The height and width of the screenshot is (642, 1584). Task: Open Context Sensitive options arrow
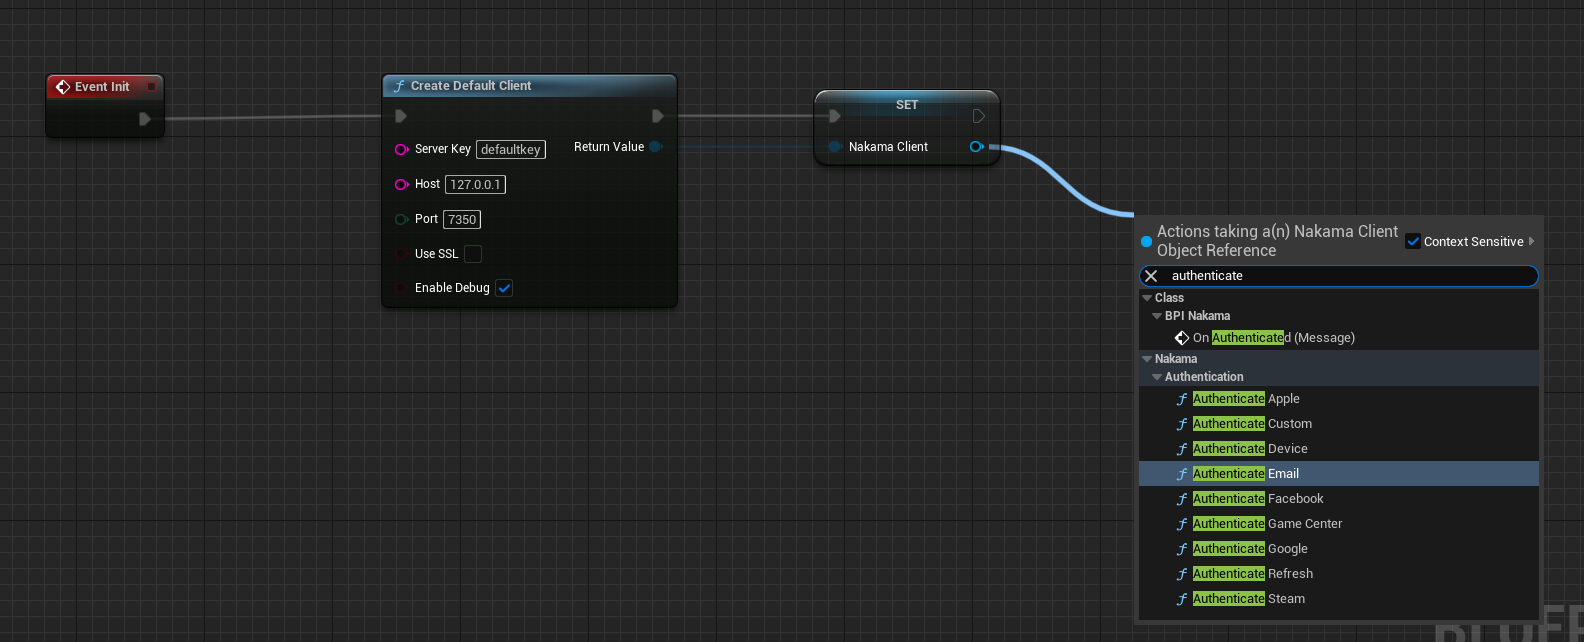point(1531,241)
